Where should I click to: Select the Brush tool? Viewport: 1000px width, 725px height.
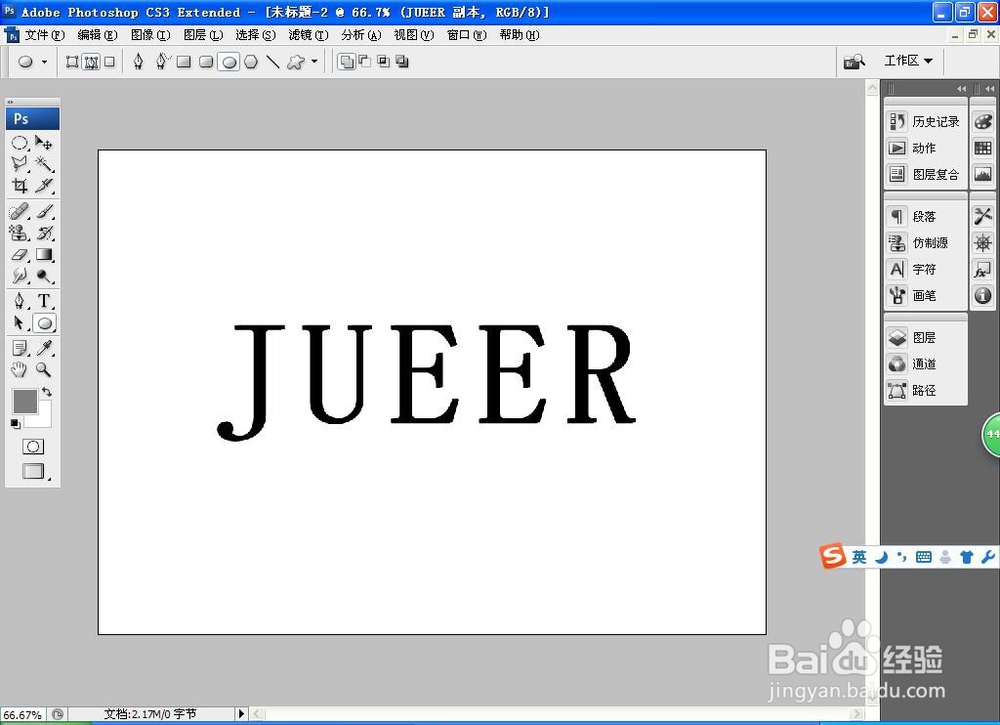click(43, 211)
